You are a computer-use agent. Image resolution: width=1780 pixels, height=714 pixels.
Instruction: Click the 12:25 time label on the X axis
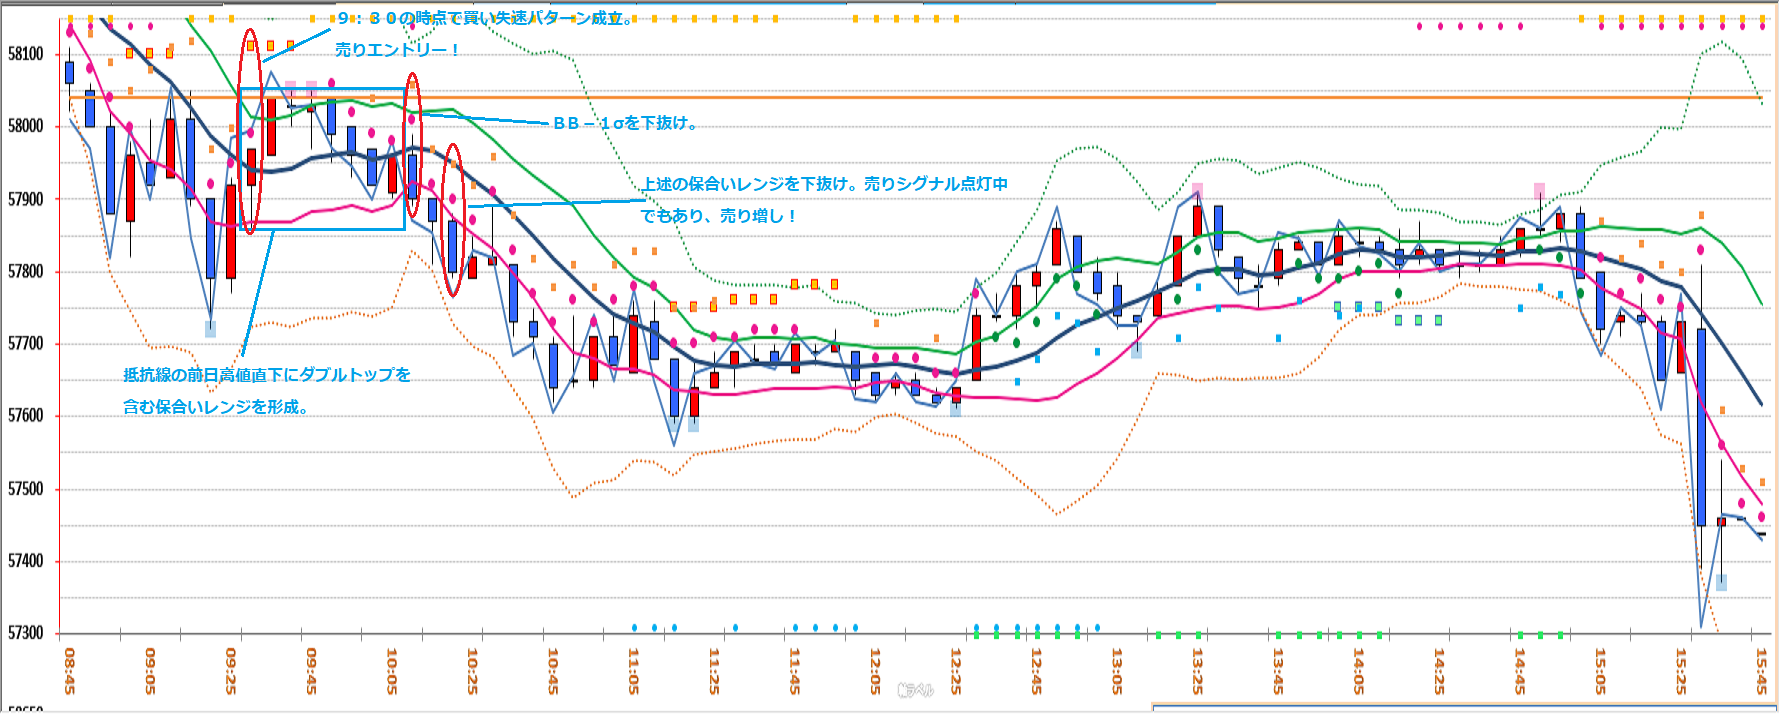(x=955, y=671)
